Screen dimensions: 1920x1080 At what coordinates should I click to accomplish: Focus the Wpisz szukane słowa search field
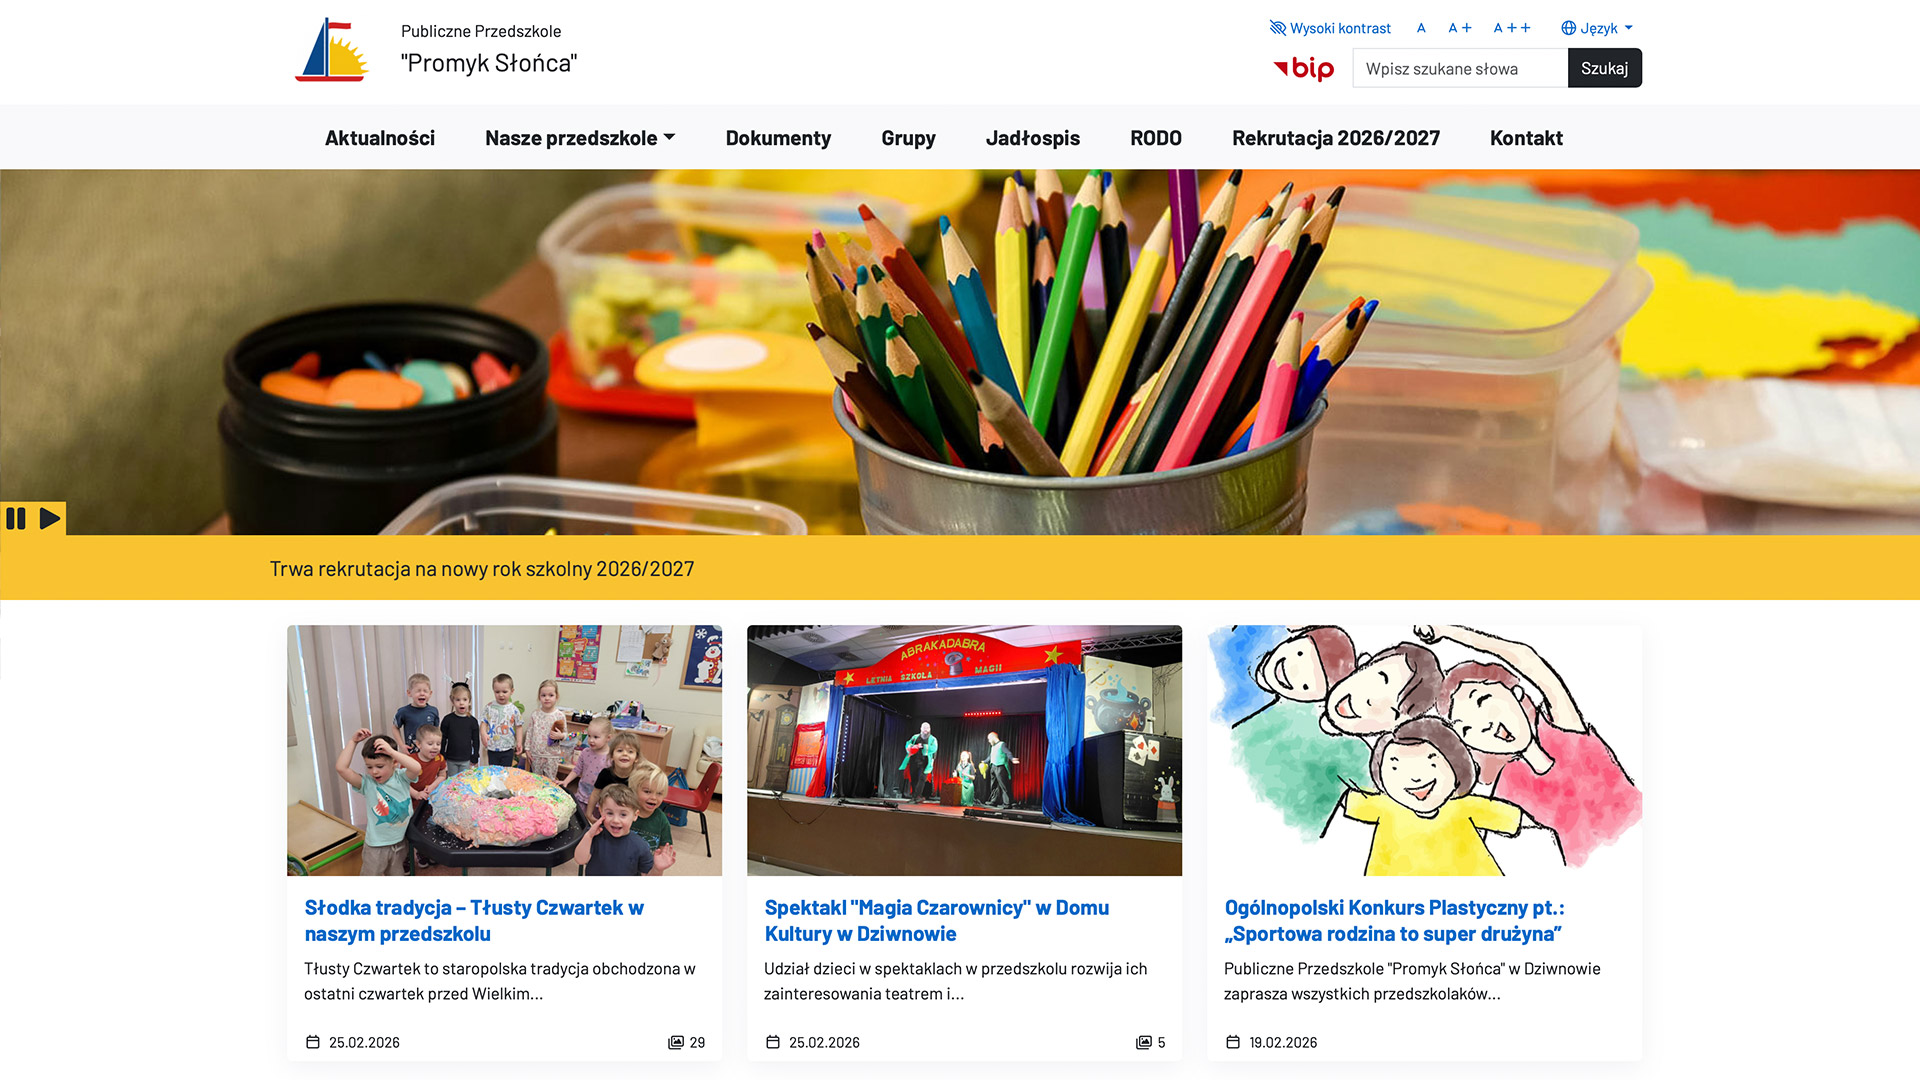[x=1460, y=68]
